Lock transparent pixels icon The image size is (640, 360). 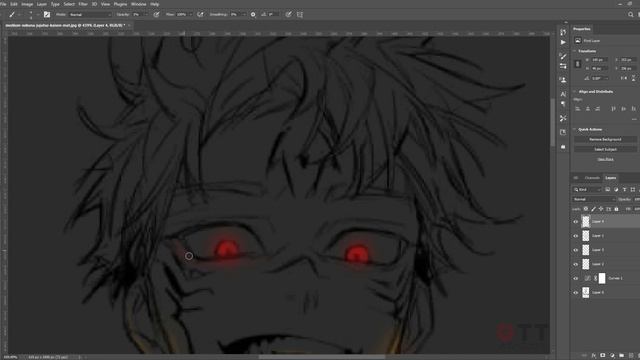point(586,209)
